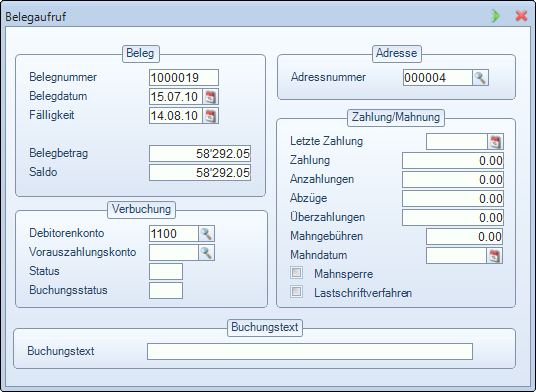Focus the Buchungstext input field
Screen dimensions: 536x392
click(x=310, y=352)
